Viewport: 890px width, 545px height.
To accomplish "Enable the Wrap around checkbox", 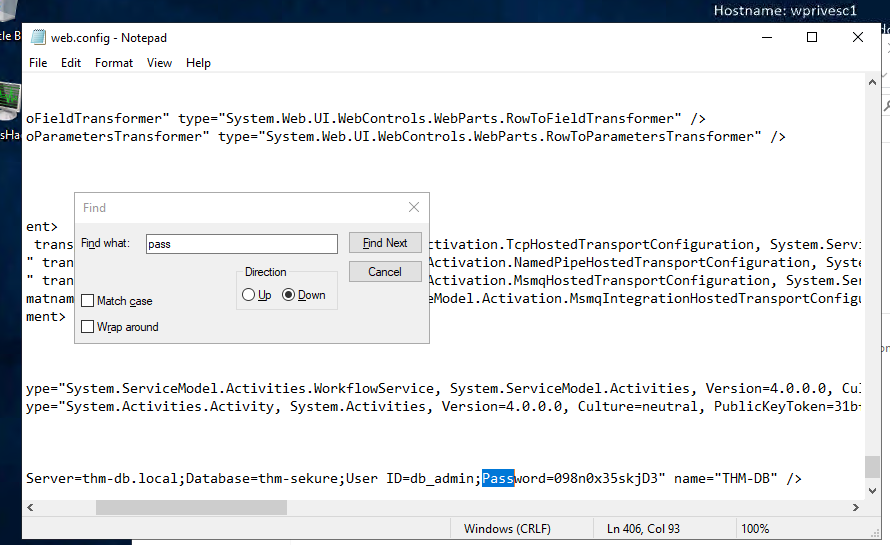I will [88, 327].
